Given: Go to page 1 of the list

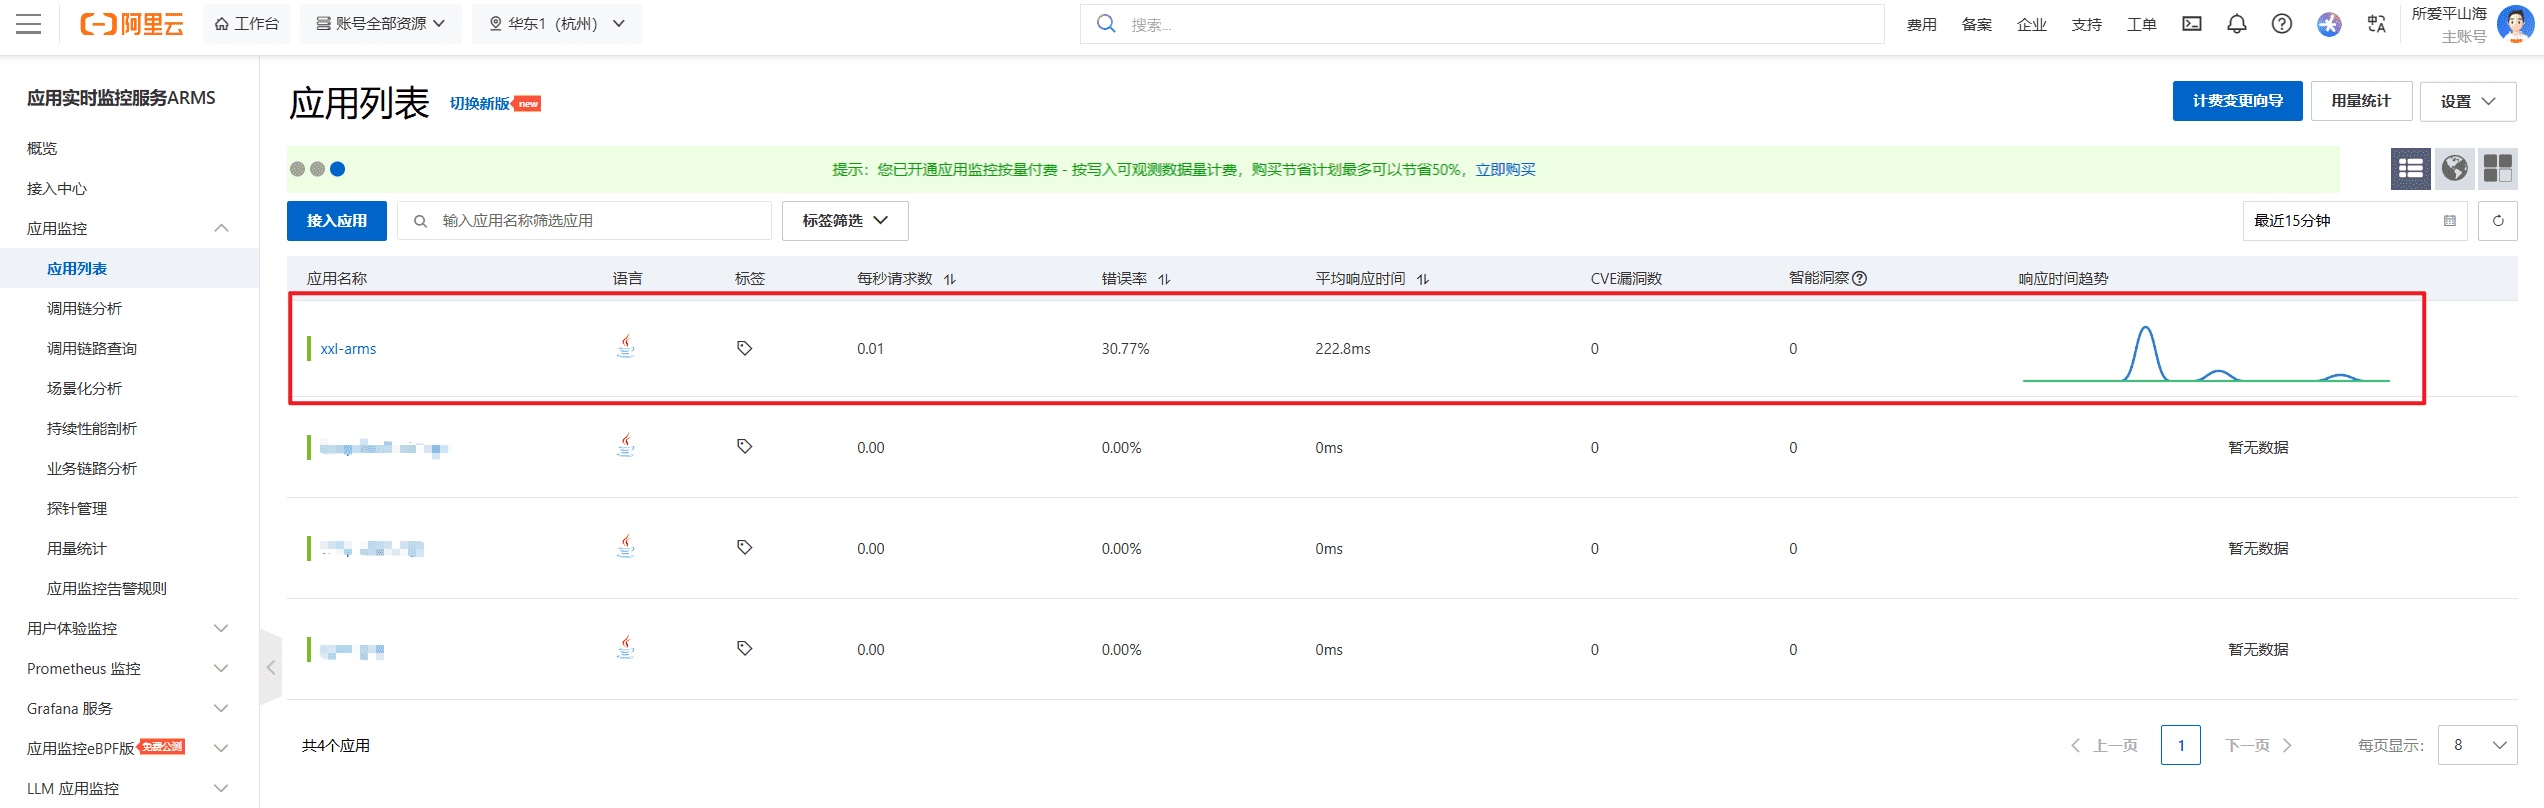Looking at the screenshot, I should (x=2180, y=745).
